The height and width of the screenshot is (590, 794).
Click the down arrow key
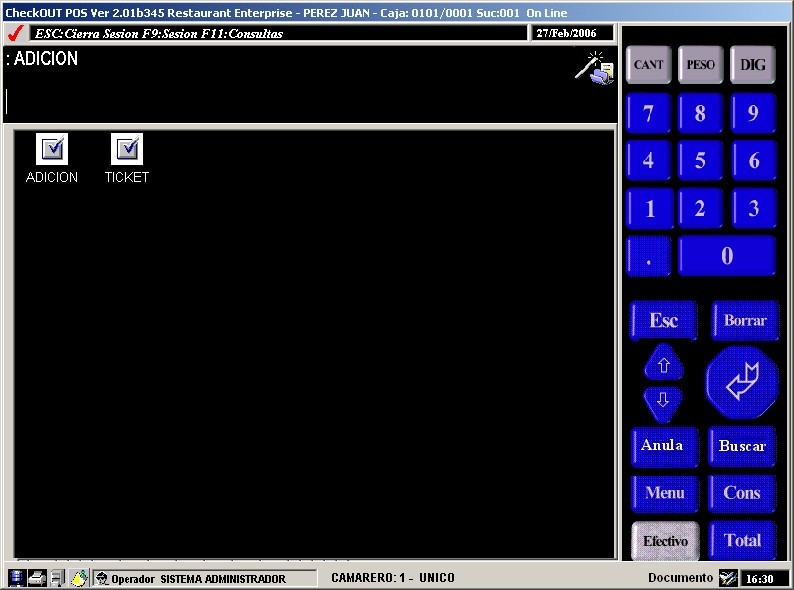tap(663, 403)
